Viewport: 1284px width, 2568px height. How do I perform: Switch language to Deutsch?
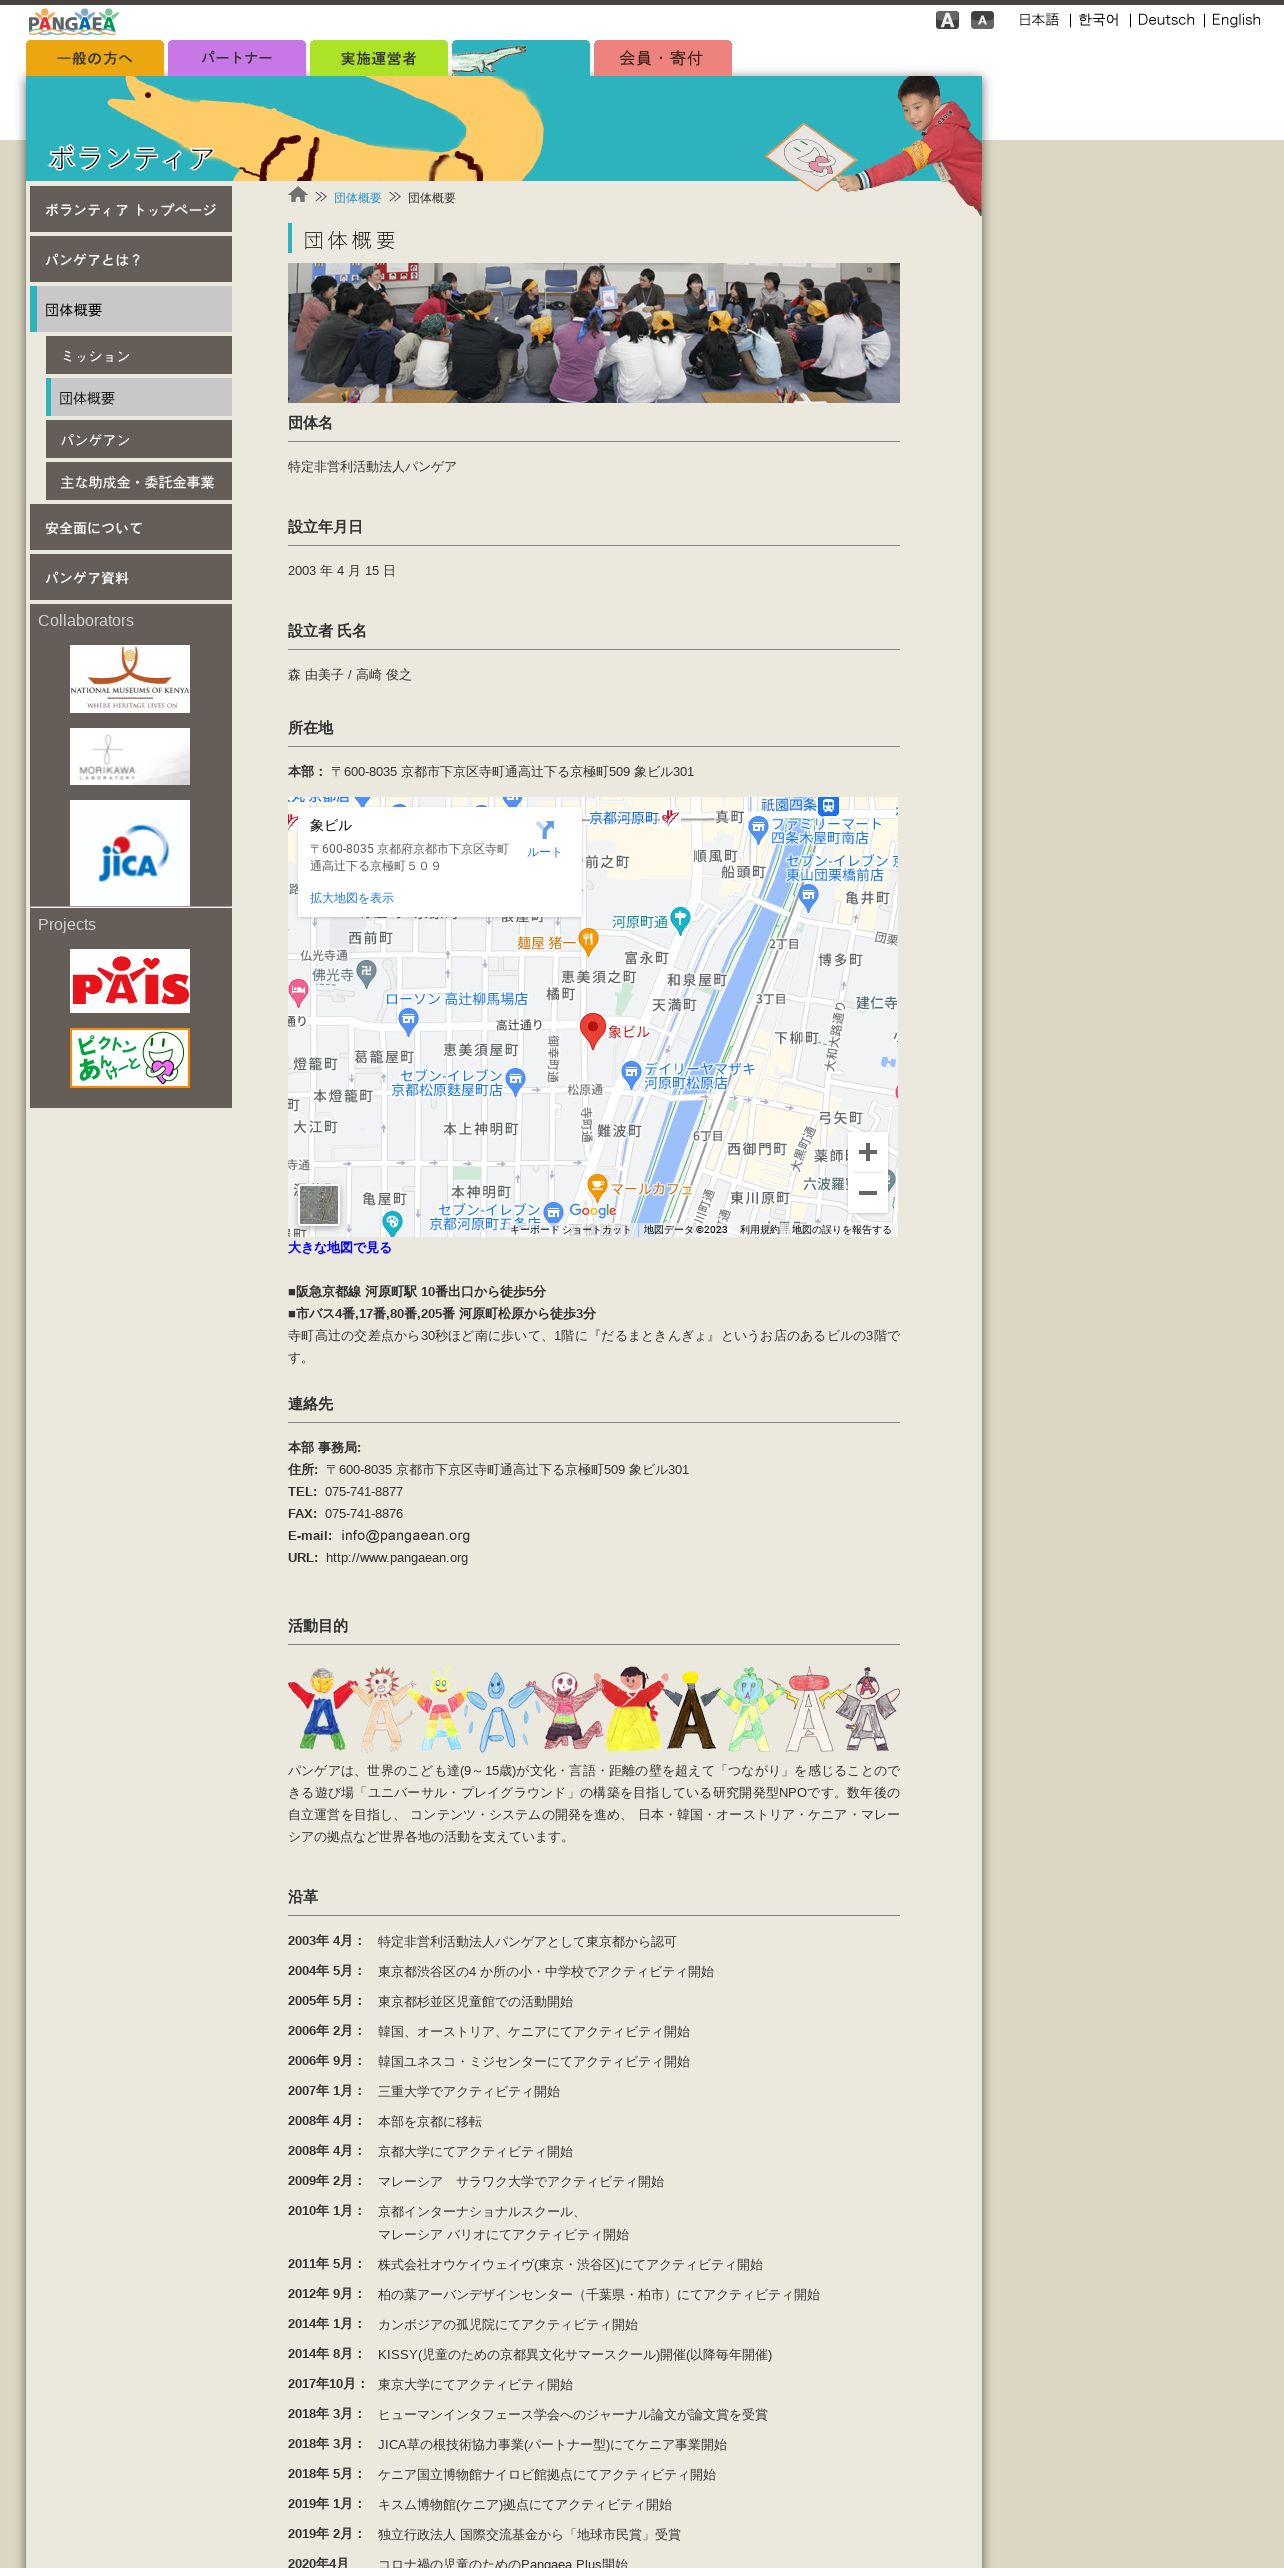pos(1166,20)
